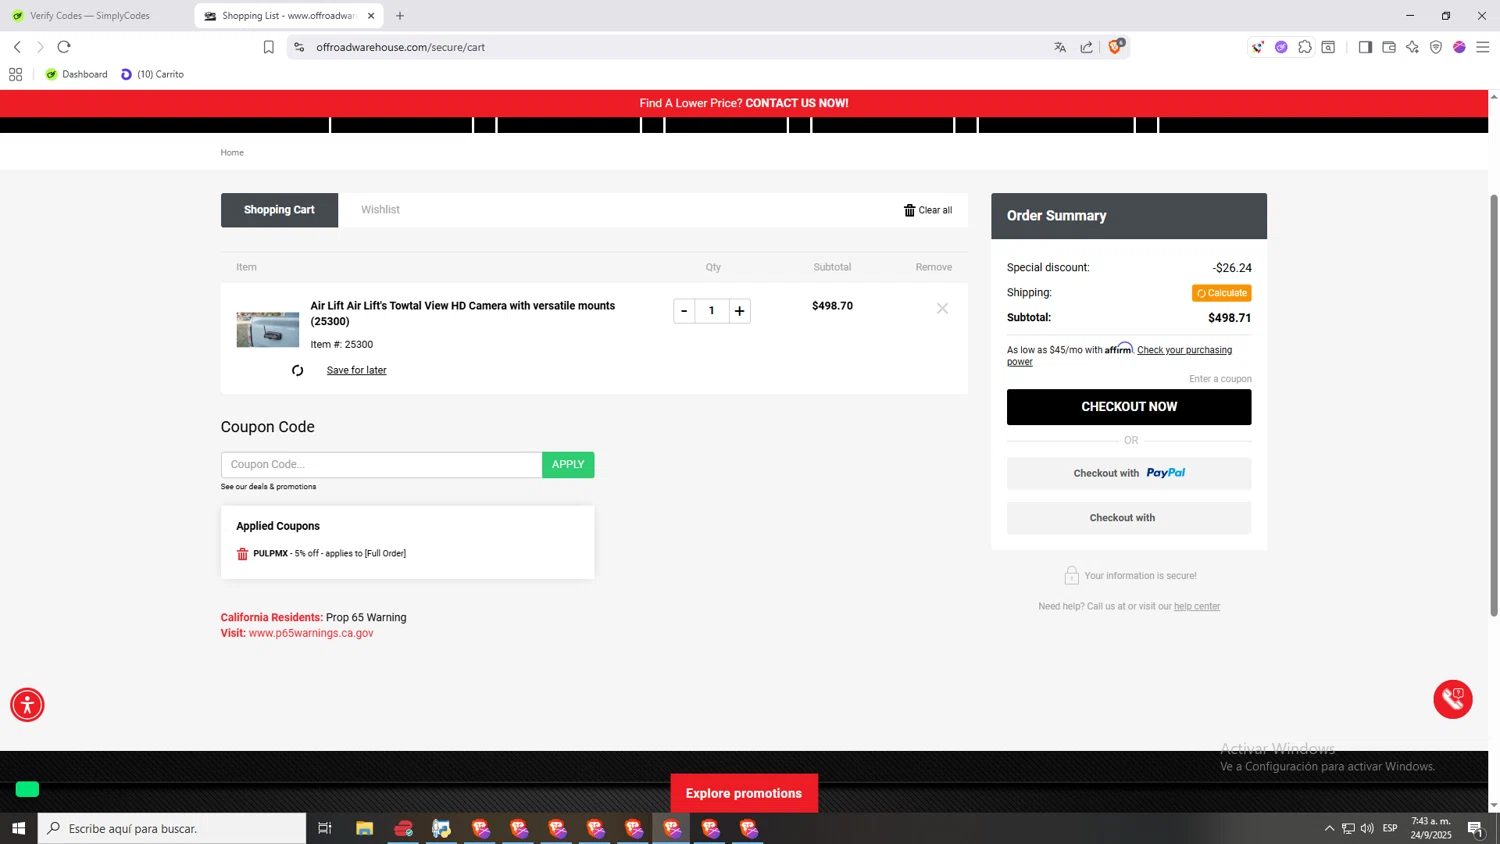Click Explore promotions button
1500x844 pixels.
pyautogui.click(x=744, y=793)
